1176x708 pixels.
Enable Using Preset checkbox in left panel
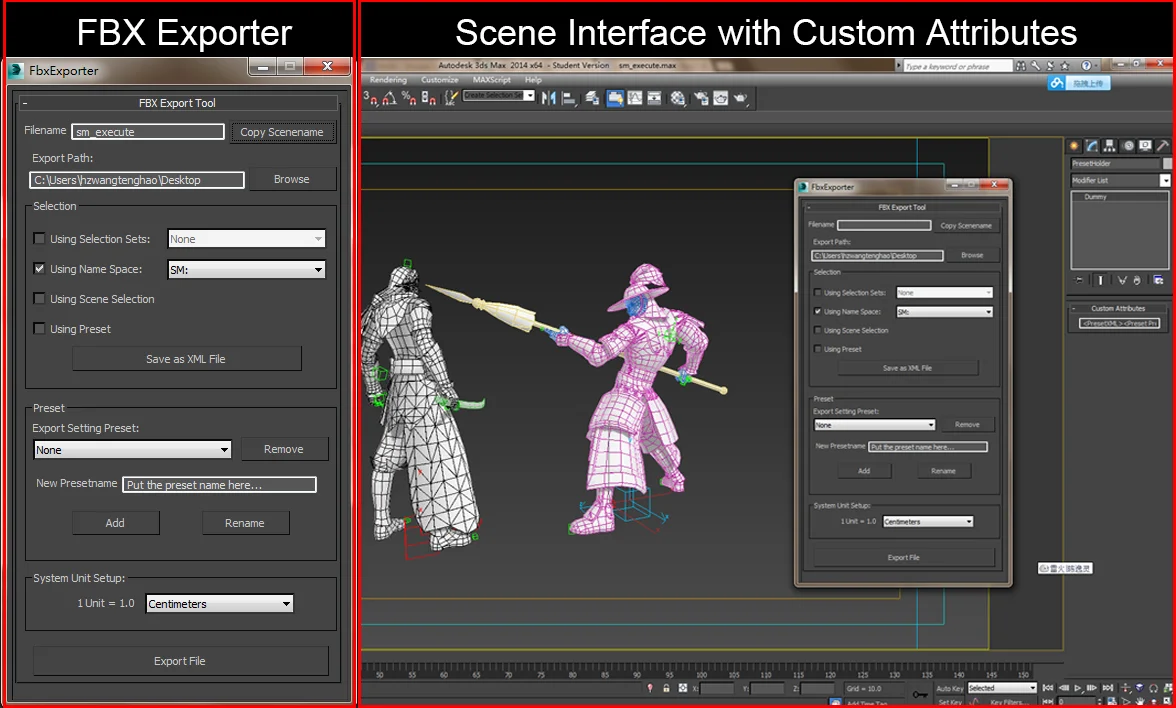click(x=39, y=328)
